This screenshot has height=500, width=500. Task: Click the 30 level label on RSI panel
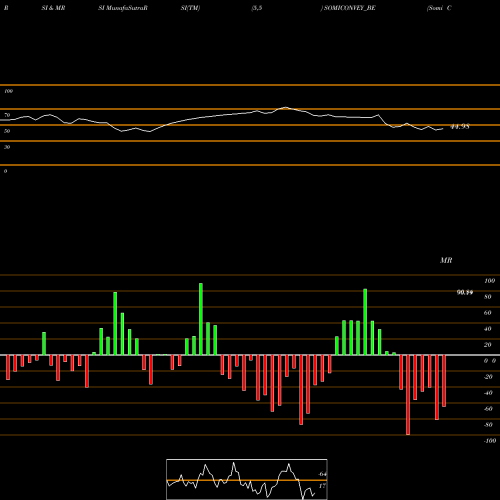pos(7,147)
